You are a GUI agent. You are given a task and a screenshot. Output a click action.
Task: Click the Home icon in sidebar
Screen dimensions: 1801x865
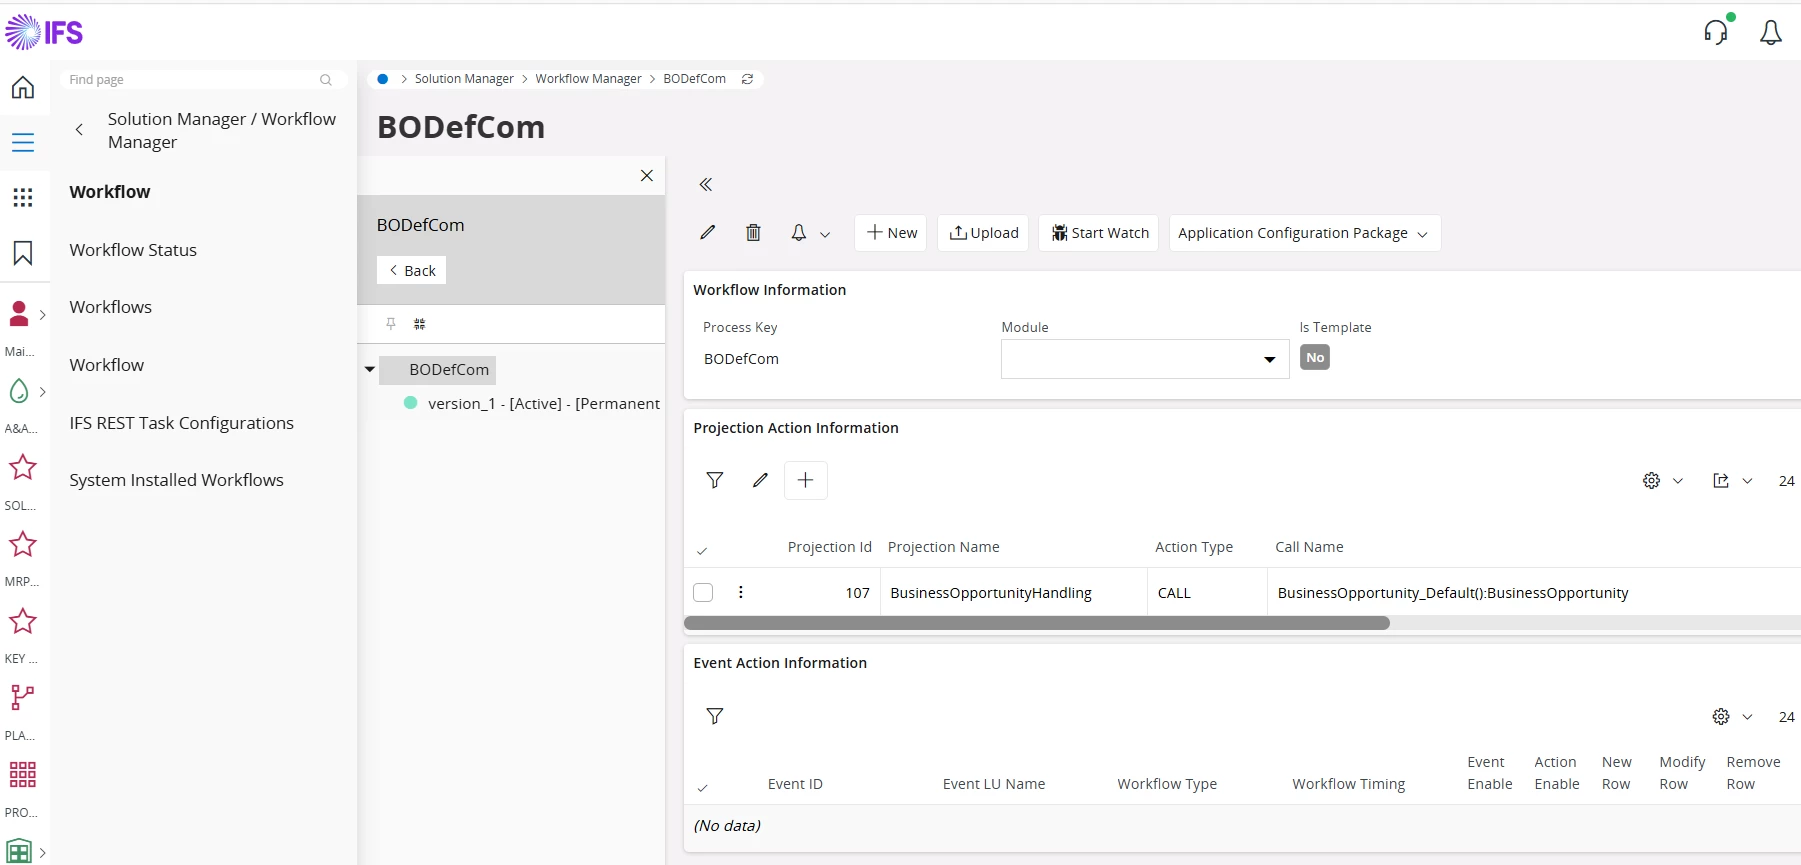pos(23,88)
